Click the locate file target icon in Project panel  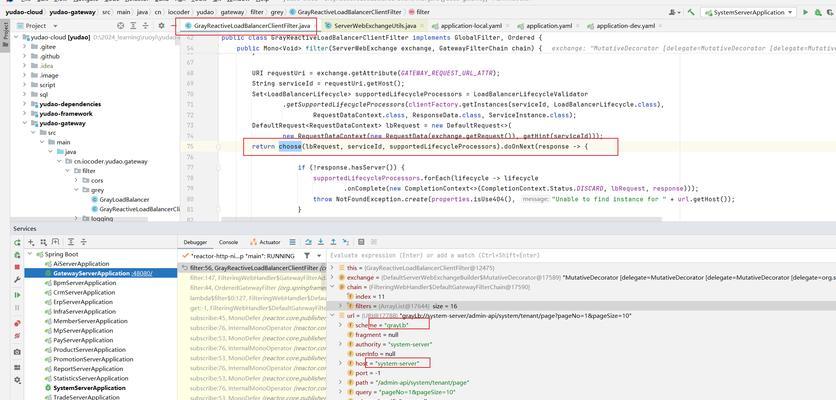coord(120,26)
